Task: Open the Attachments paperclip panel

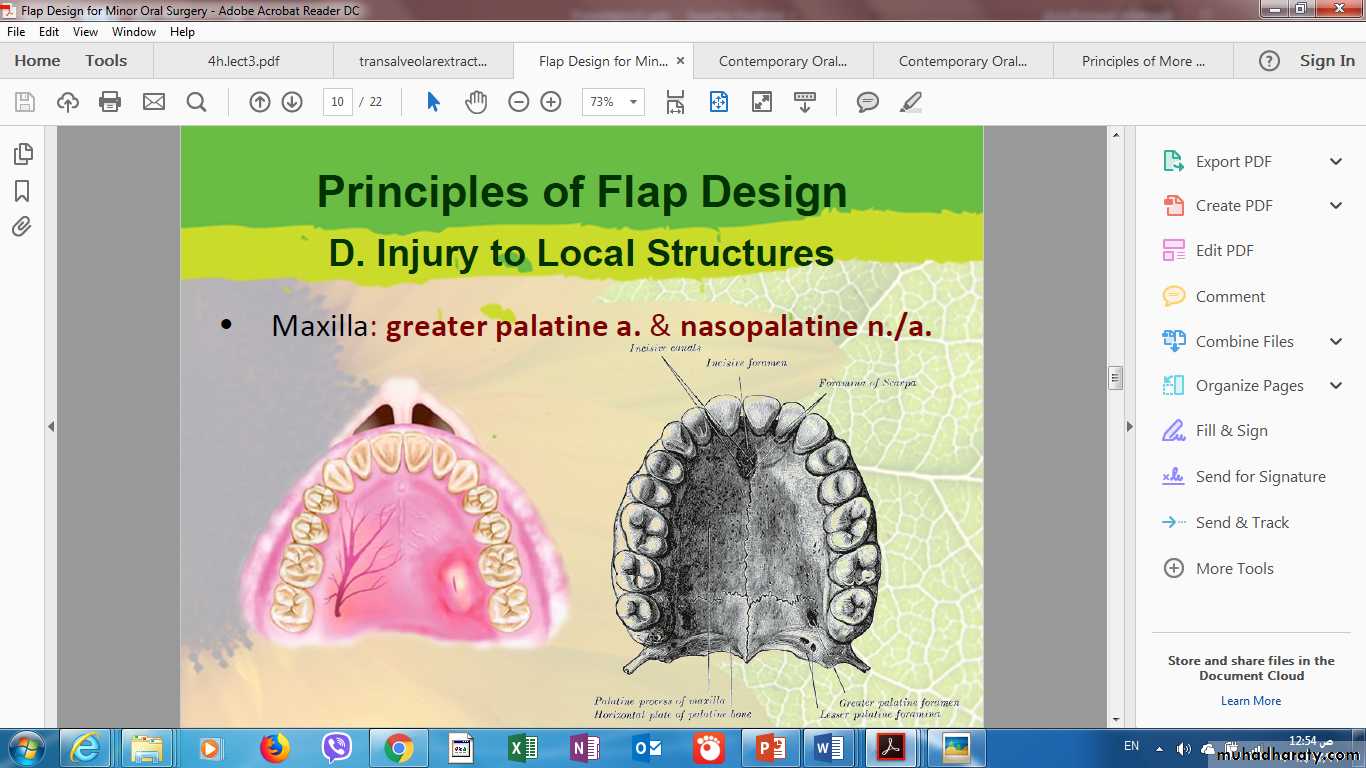Action: pyautogui.click(x=22, y=227)
